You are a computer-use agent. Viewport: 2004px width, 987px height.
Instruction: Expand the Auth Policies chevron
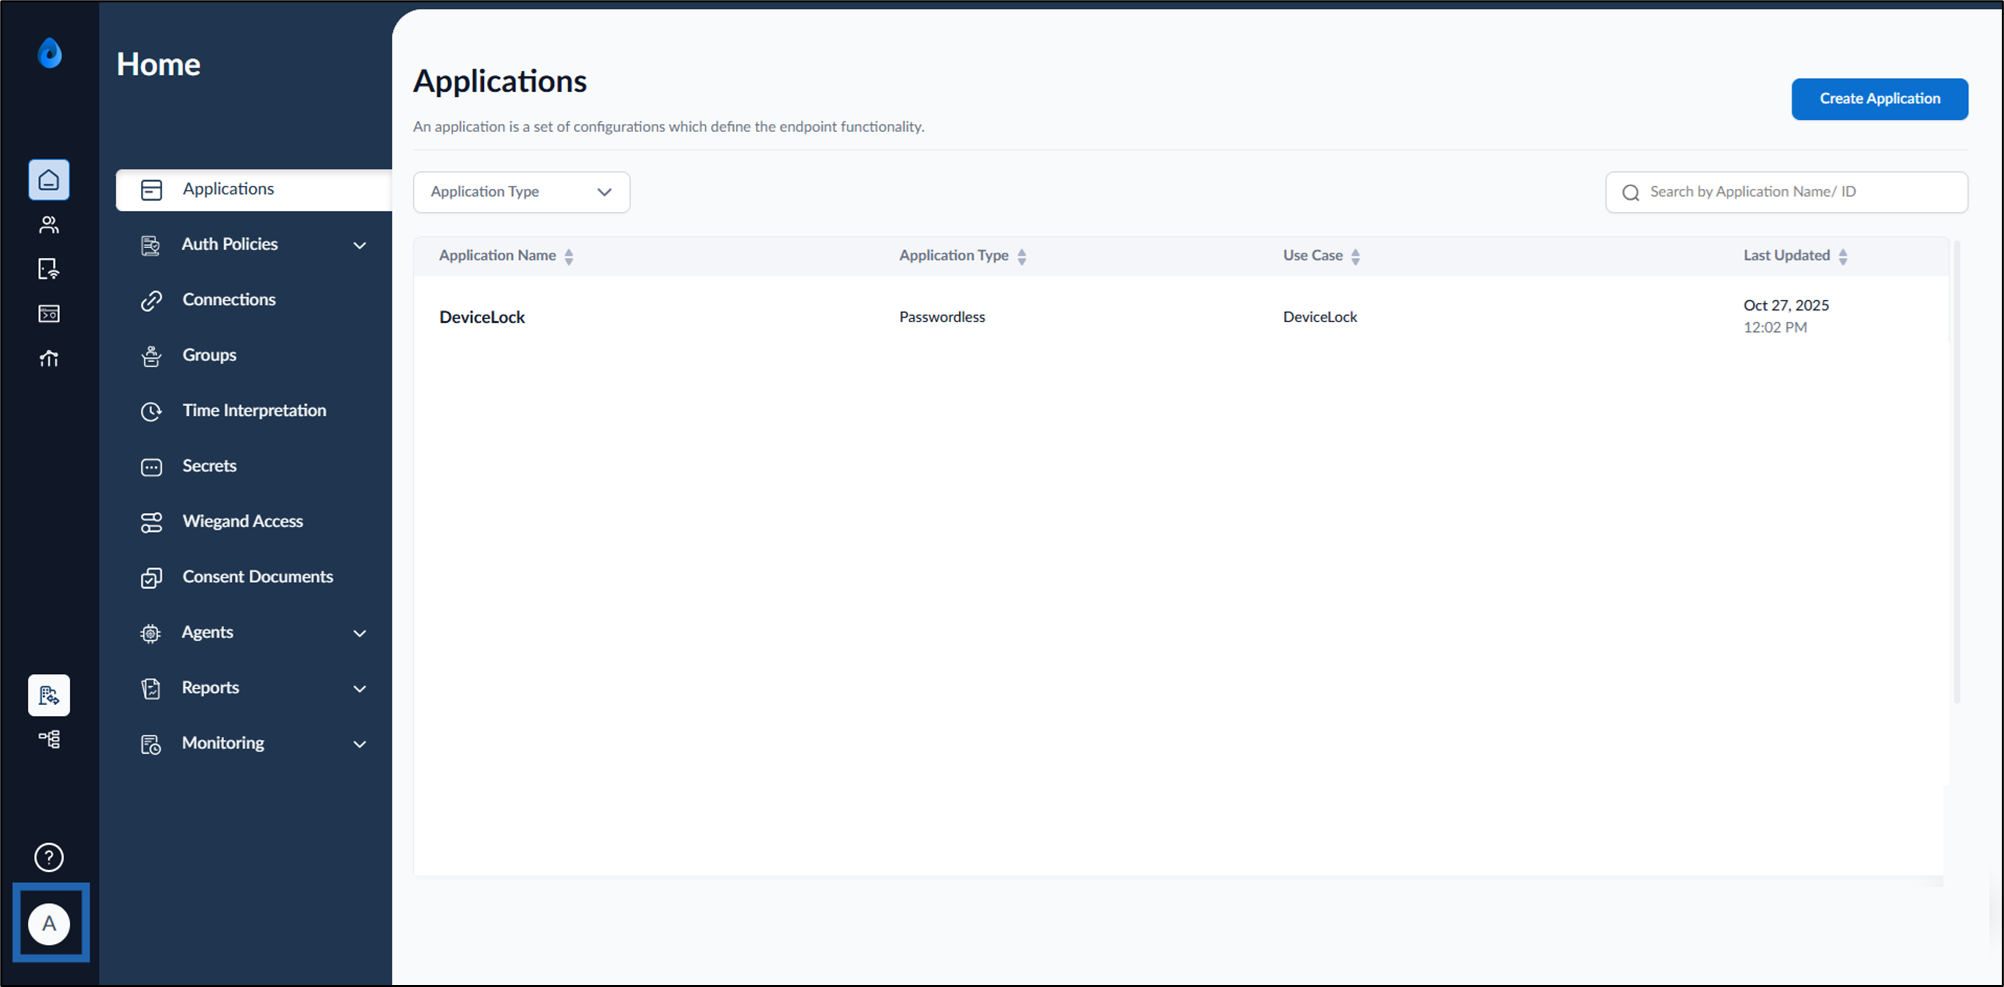[360, 245]
